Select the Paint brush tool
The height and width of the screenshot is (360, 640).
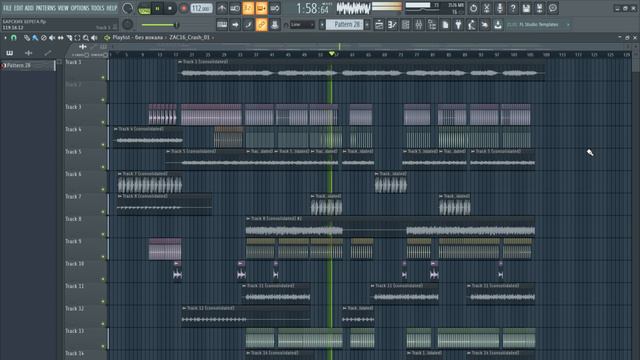35,38
